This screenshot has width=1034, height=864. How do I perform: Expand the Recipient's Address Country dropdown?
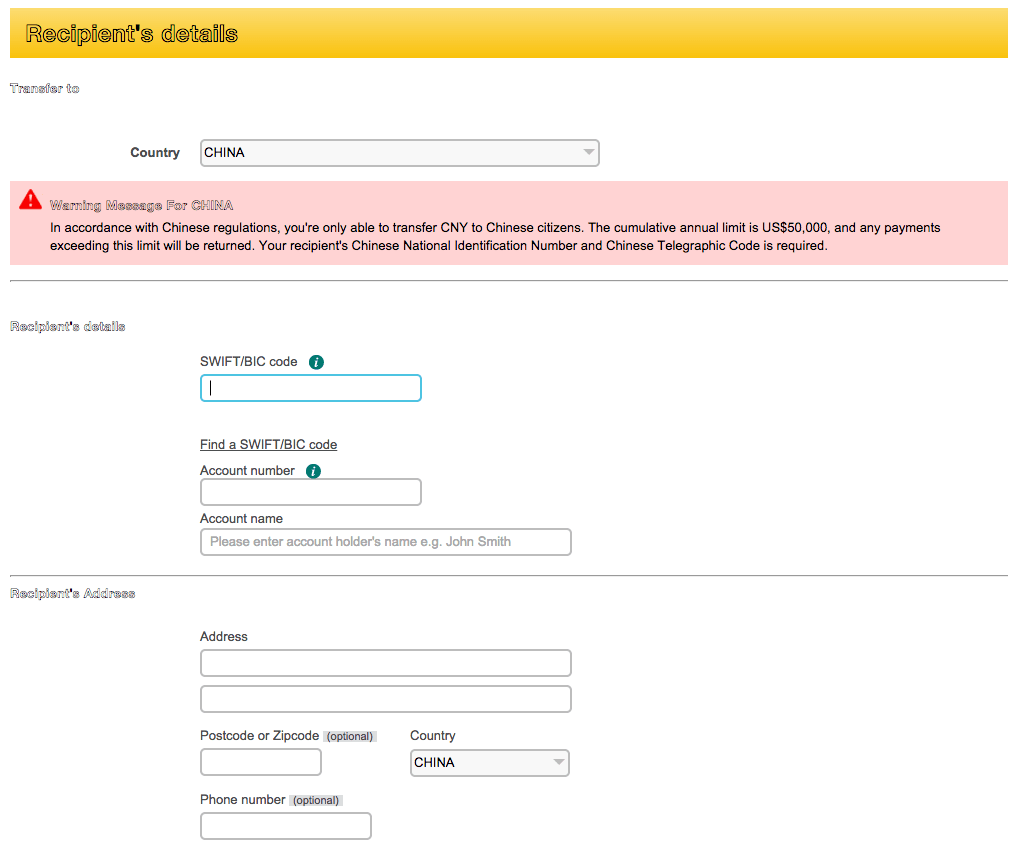point(489,763)
